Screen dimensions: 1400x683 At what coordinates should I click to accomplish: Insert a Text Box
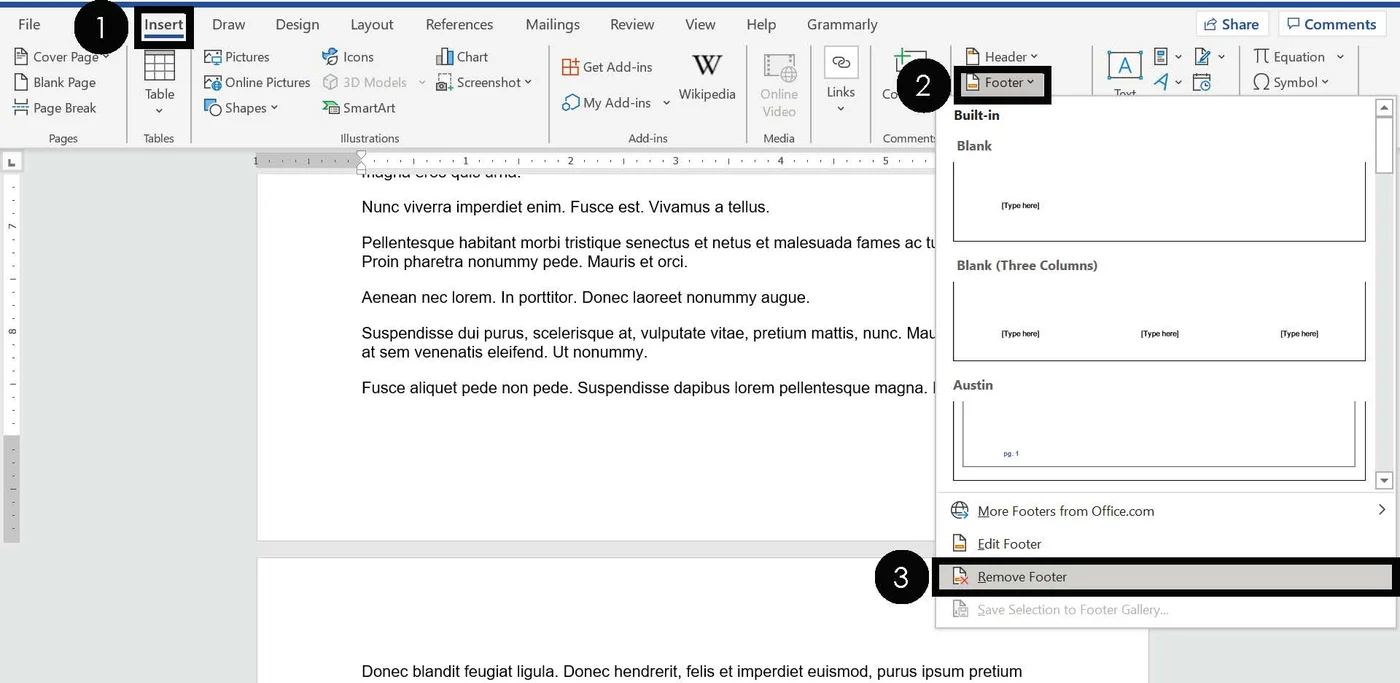(x=1125, y=75)
